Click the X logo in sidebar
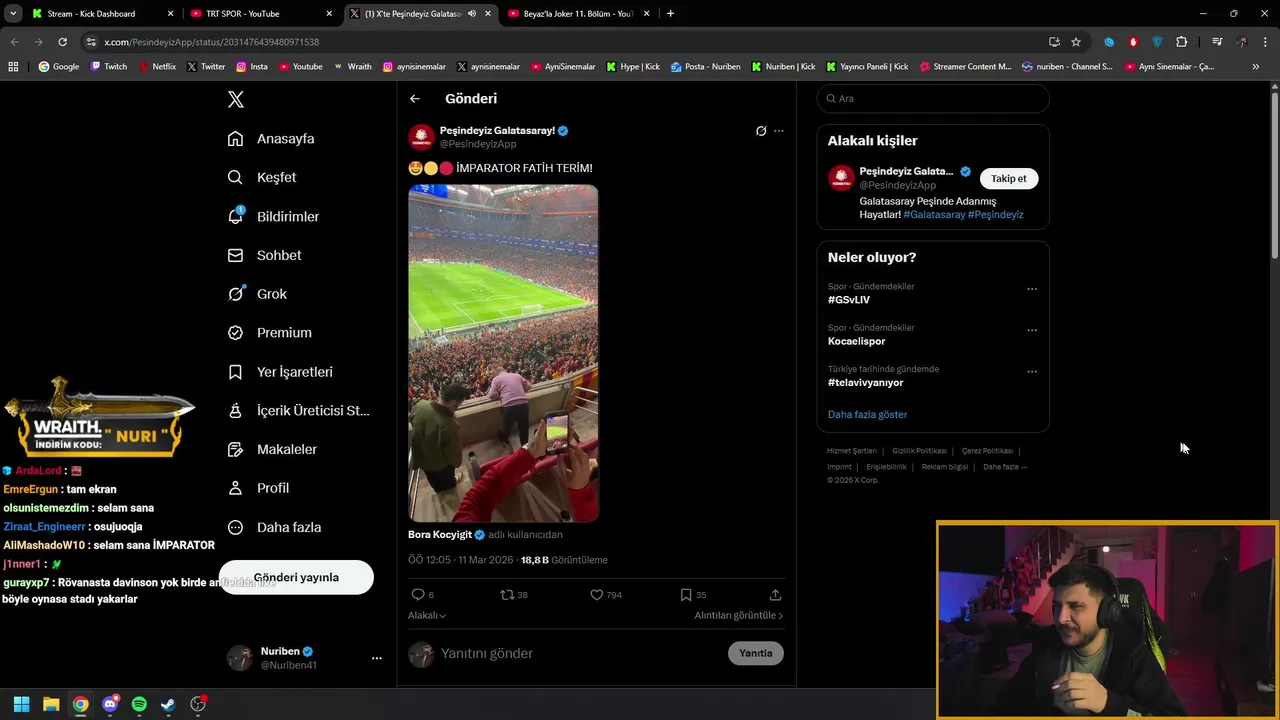Screen dimensions: 1280x720 click(x=235, y=99)
